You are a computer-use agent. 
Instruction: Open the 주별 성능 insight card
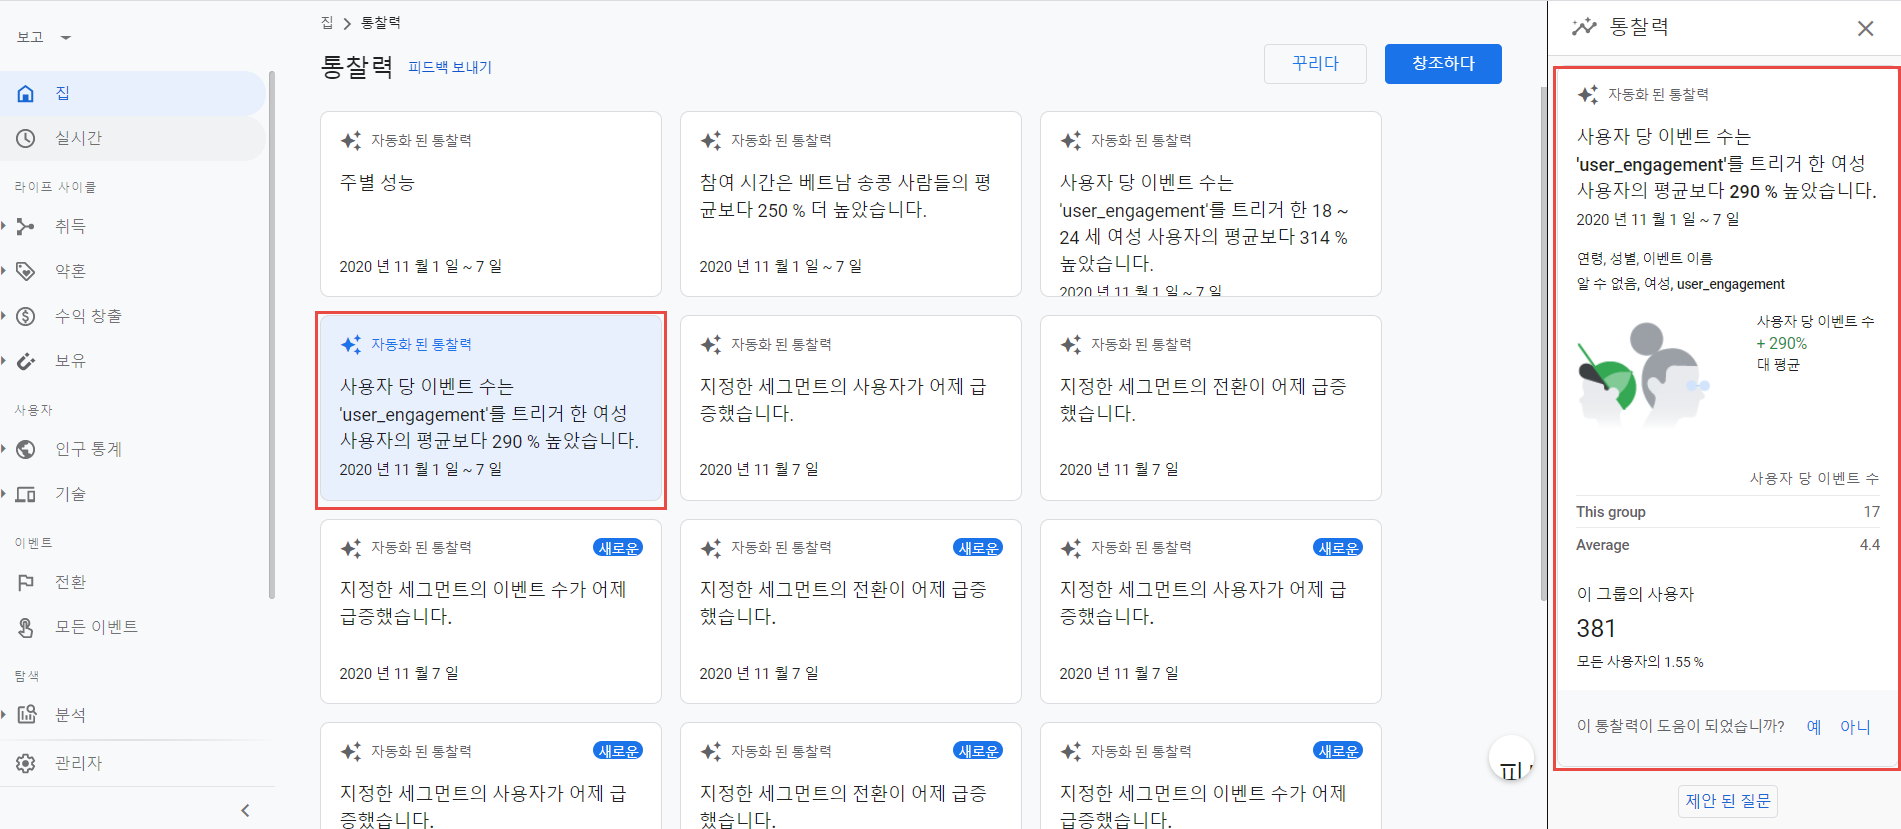click(491, 204)
